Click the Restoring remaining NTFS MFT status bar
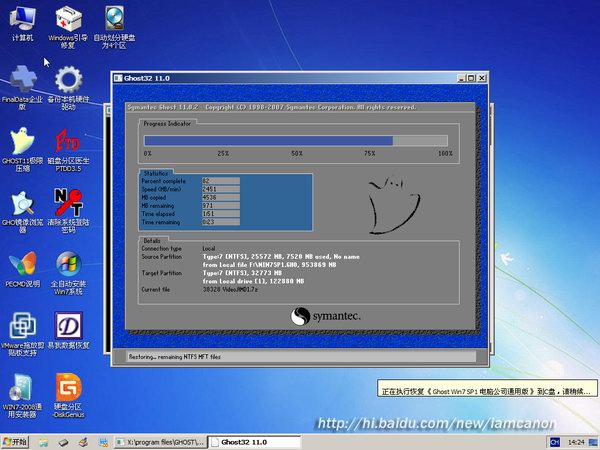This screenshot has height=450, width=600. pos(301,357)
